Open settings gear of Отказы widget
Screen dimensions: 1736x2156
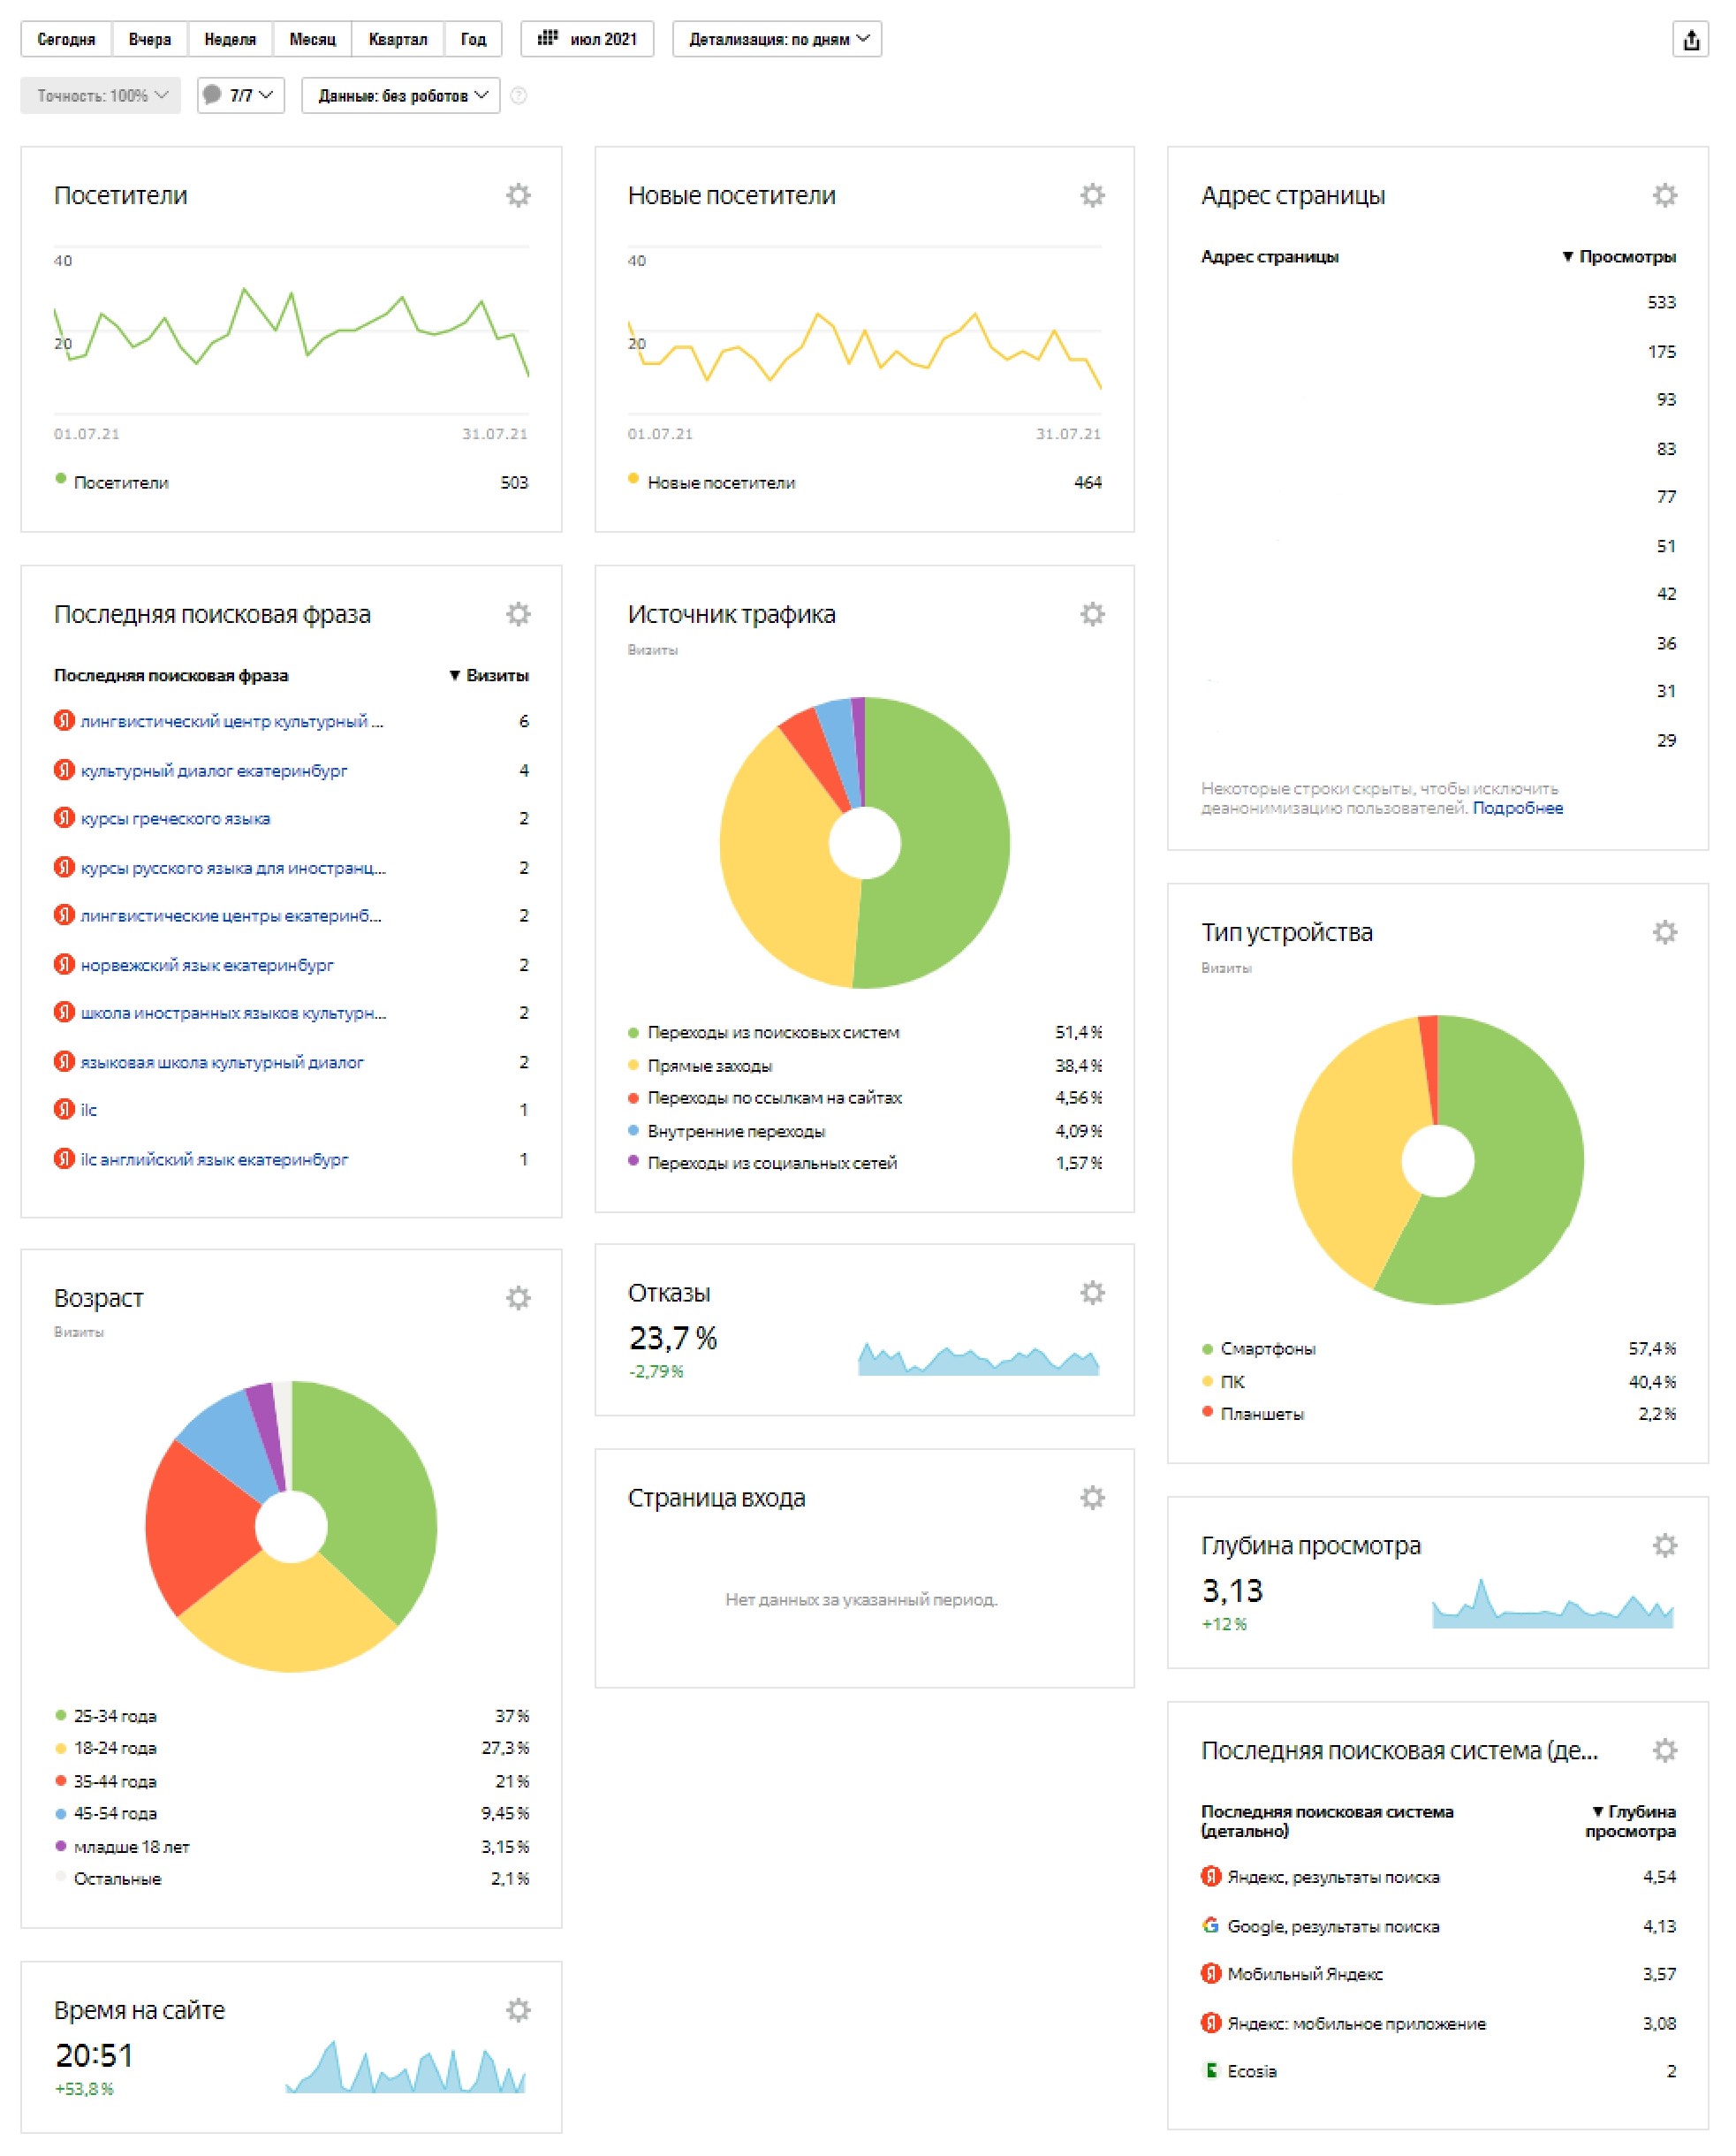click(x=1092, y=1293)
